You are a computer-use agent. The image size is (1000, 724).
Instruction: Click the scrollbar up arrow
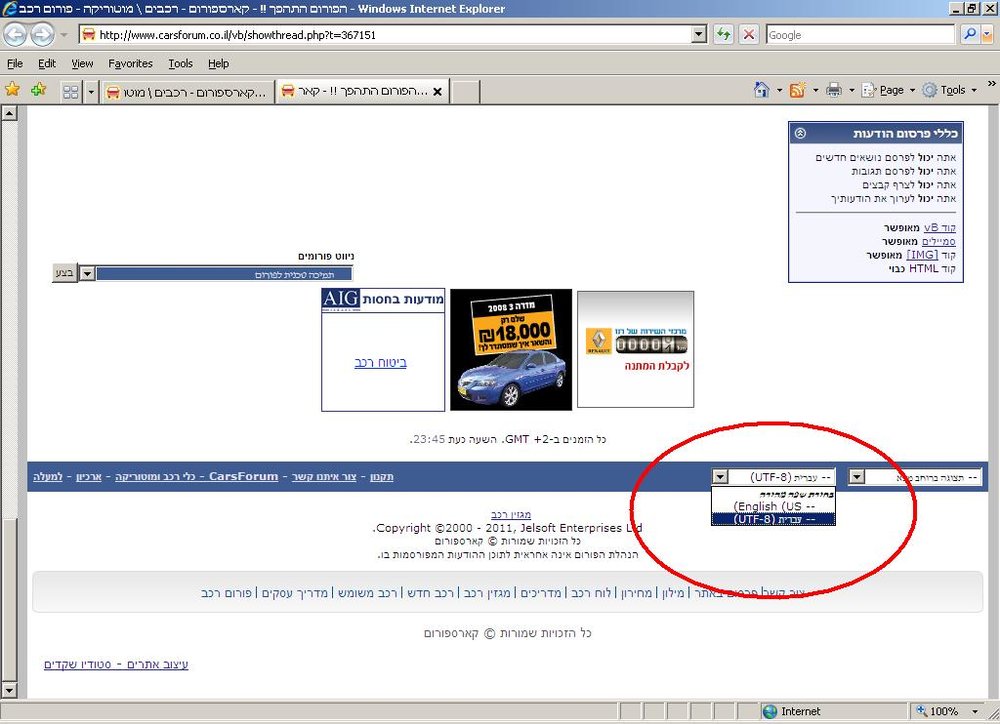pyautogui.click(x=9, y=114)
